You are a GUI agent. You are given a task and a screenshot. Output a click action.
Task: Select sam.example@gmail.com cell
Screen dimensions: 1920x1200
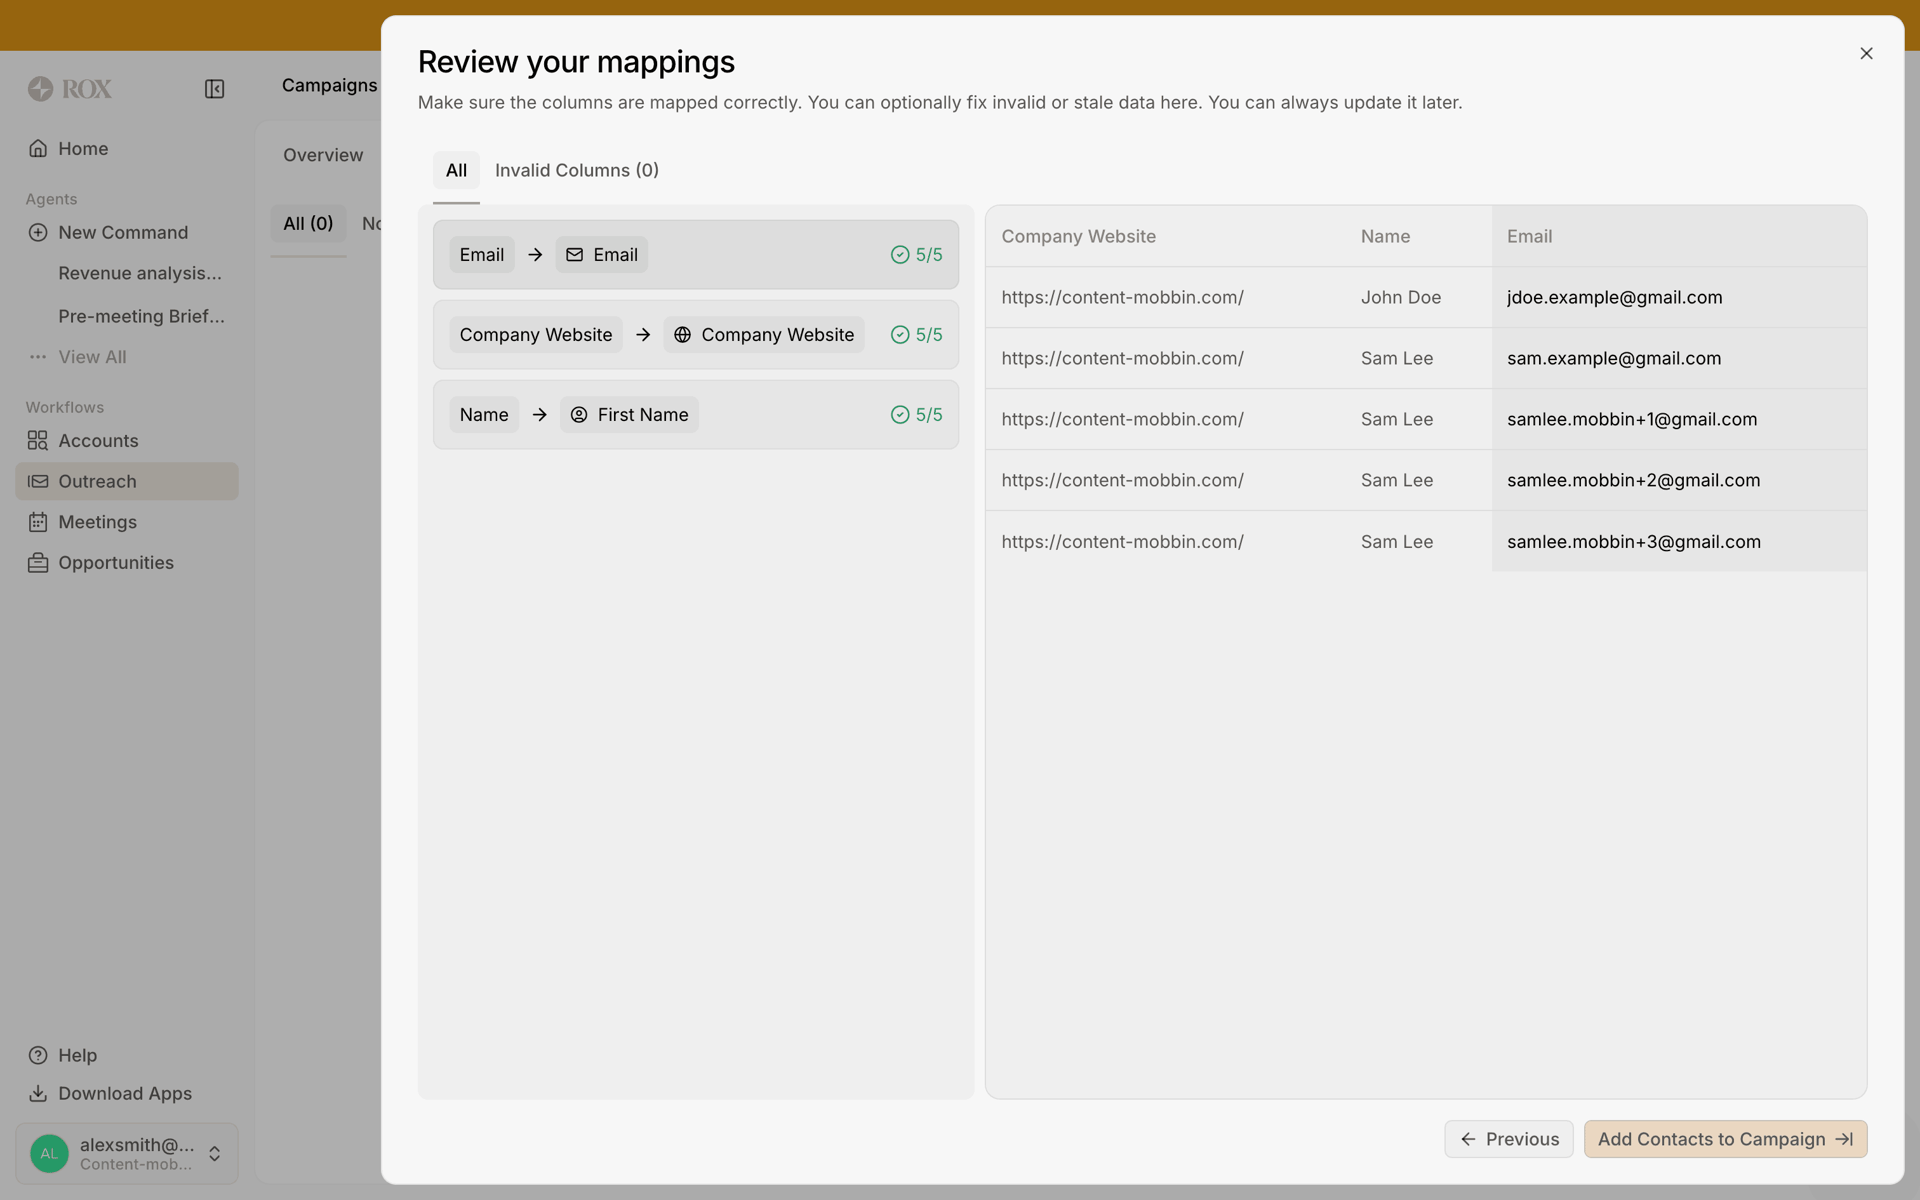(1679, 359)
